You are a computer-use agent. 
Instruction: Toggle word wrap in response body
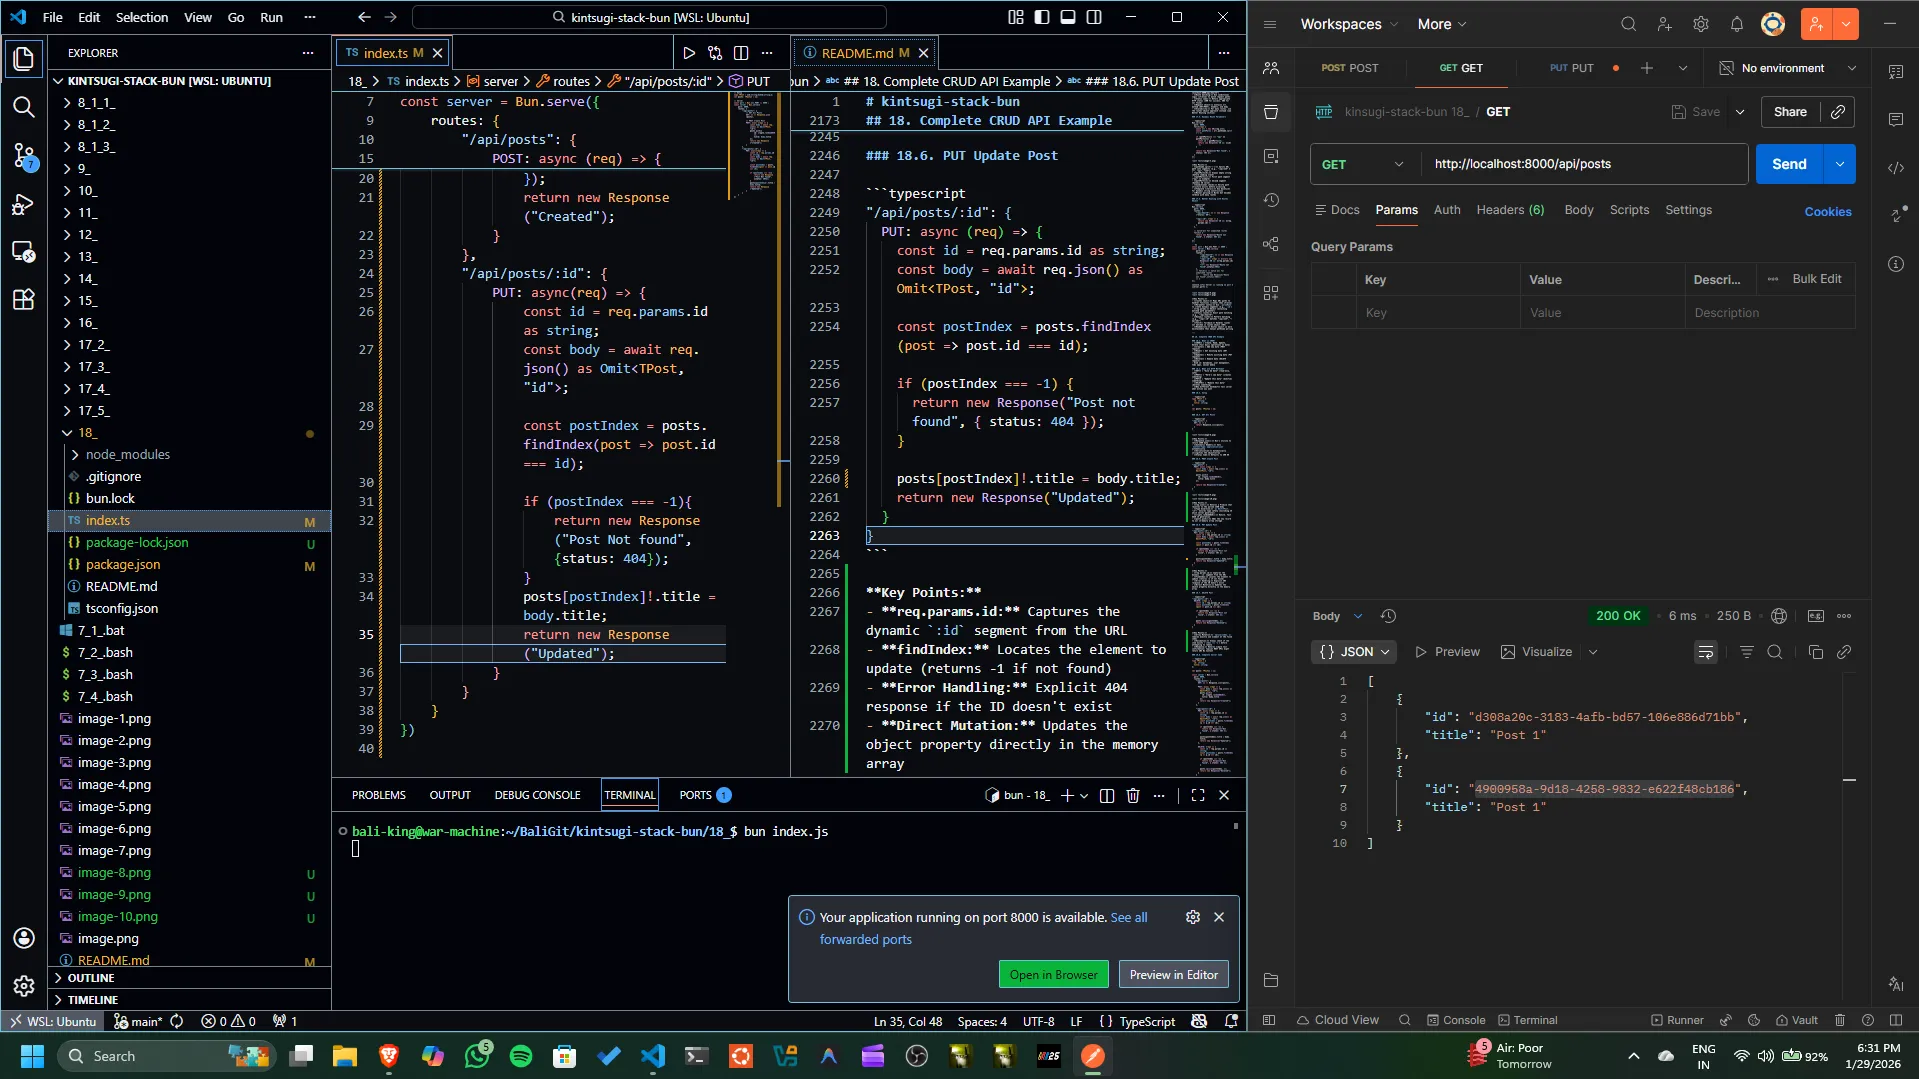(1705, 652)
